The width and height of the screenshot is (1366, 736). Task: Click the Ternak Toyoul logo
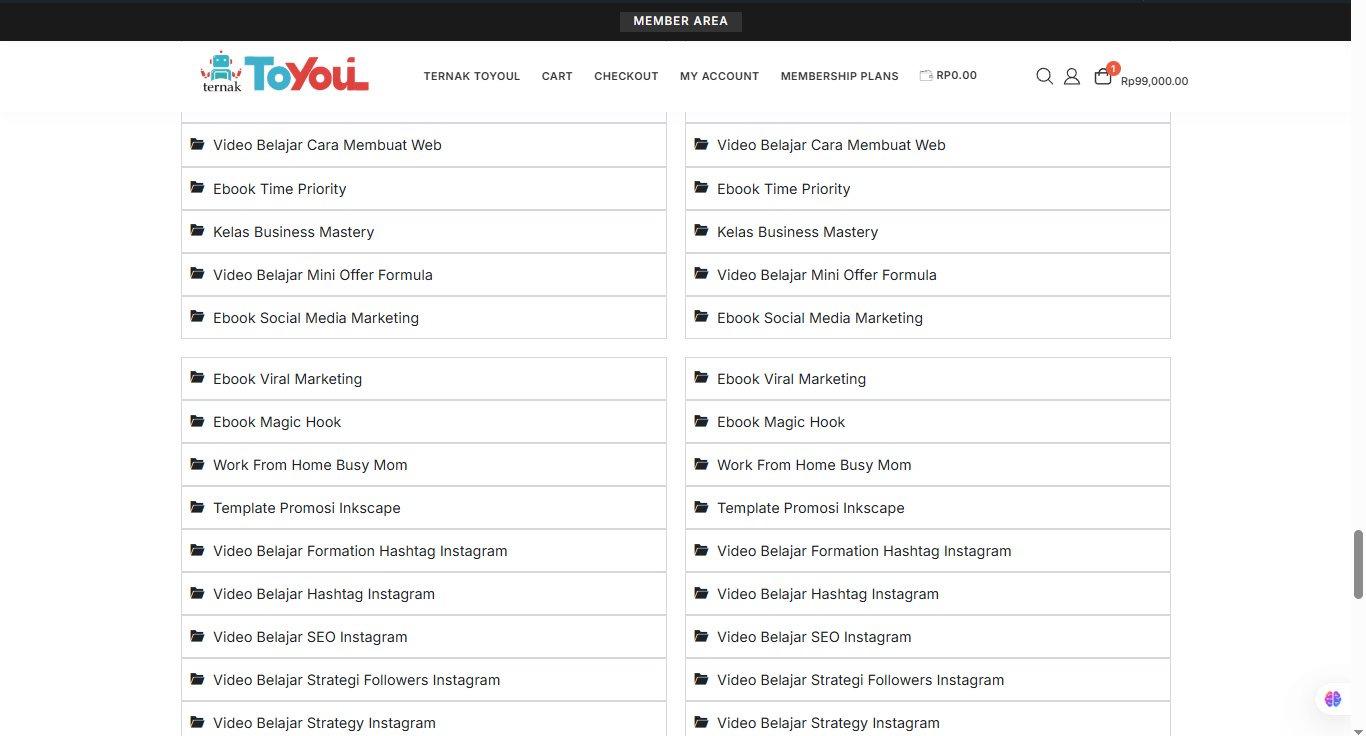(285, 73)
